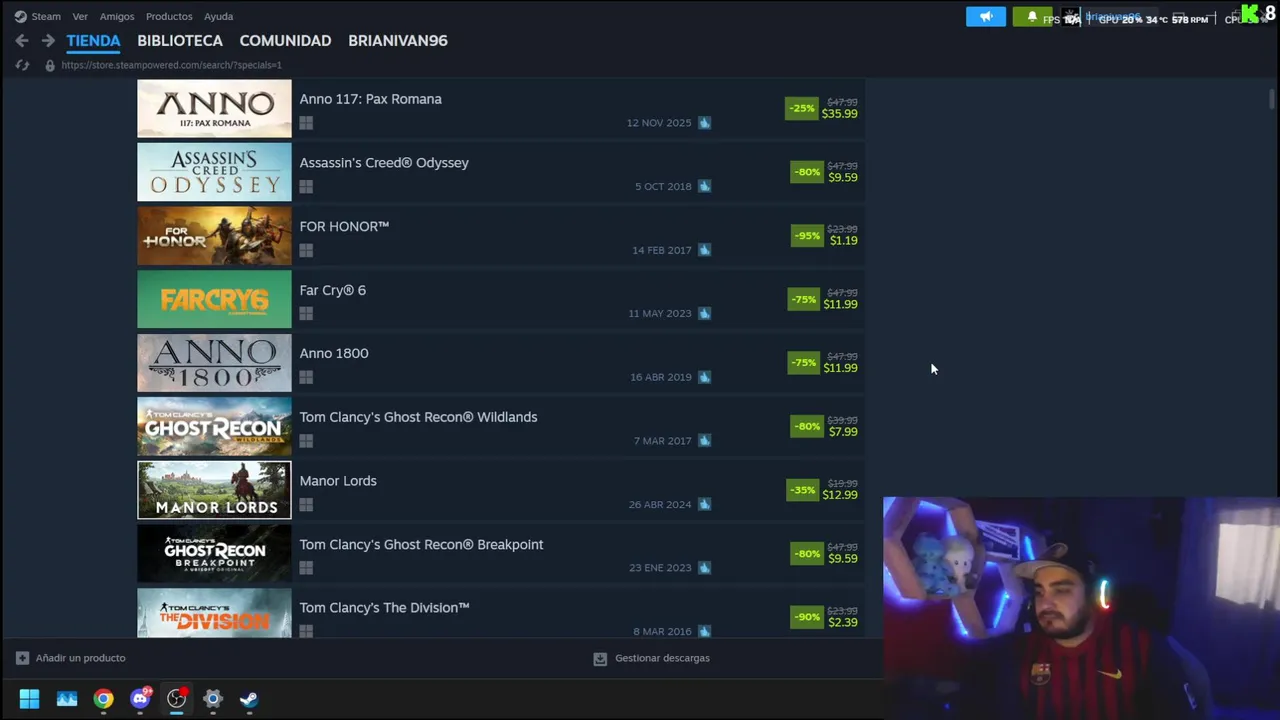Viewport: 1280px width, 720px height.
Task: Click the Anno 1800 thumbnail
Action: click(214, 363)
